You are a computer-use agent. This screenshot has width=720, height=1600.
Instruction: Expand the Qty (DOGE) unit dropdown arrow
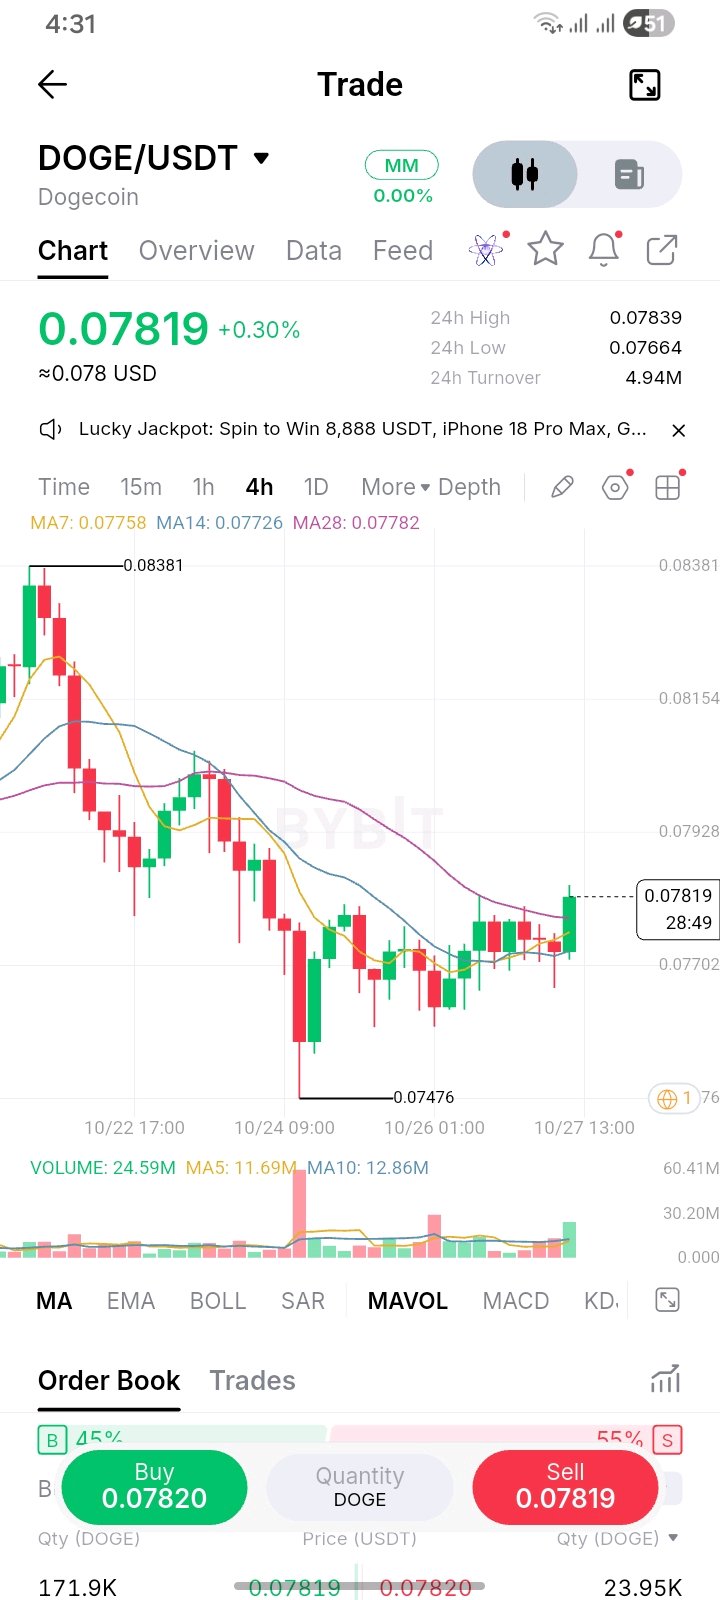[x=673, y=1538]
